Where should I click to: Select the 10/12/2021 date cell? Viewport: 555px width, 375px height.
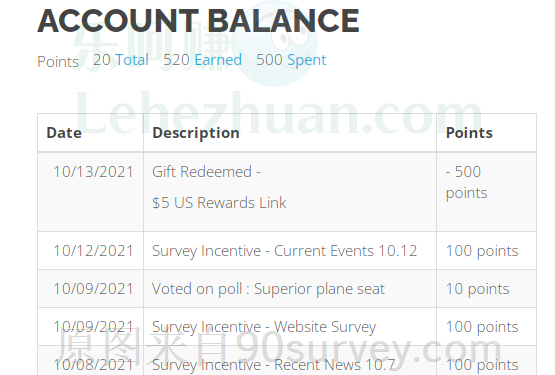pos(93,251)
